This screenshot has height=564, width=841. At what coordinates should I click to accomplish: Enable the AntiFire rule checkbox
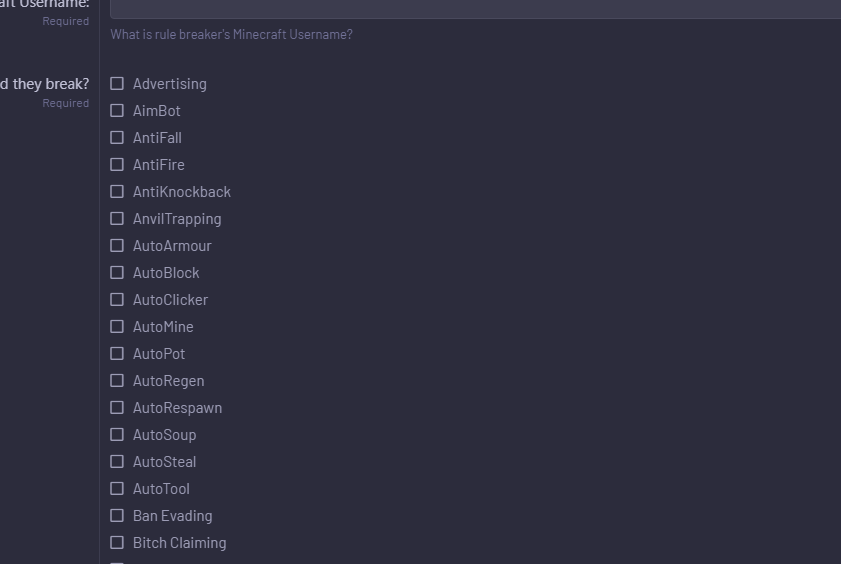pyautogui.click(x=117, y=165)
